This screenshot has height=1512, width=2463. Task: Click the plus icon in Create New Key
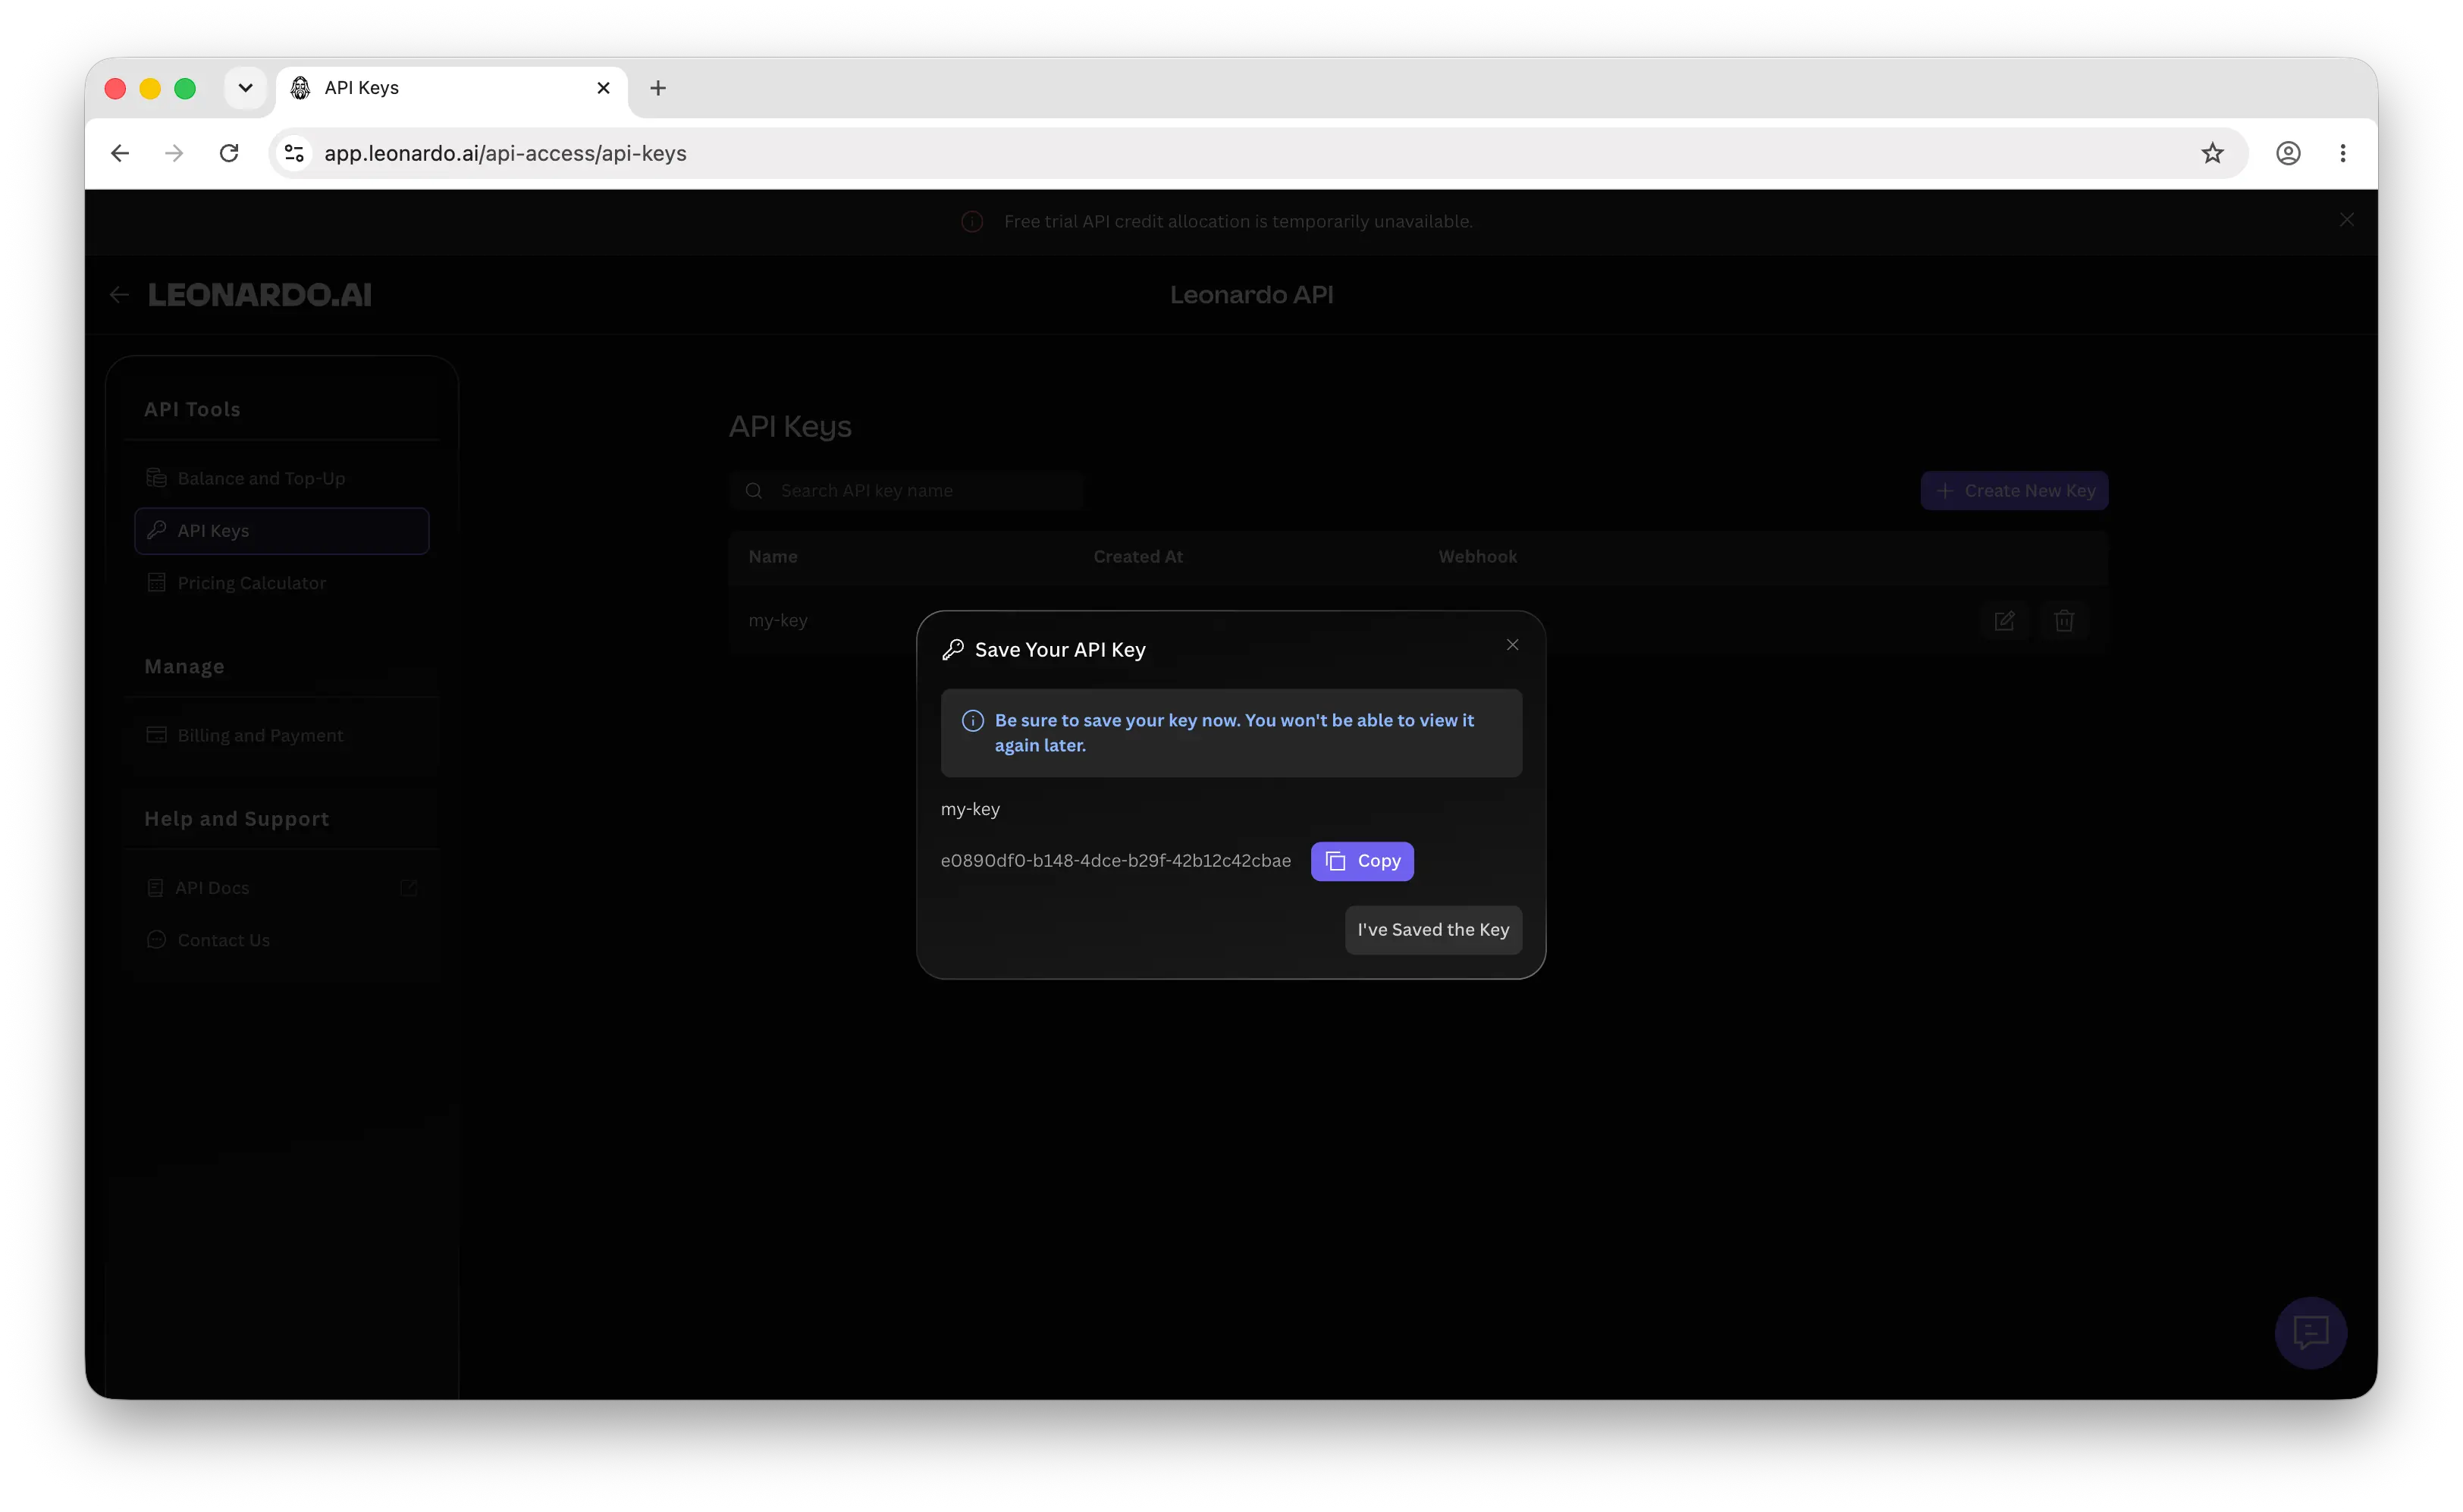coord(1945,491)
